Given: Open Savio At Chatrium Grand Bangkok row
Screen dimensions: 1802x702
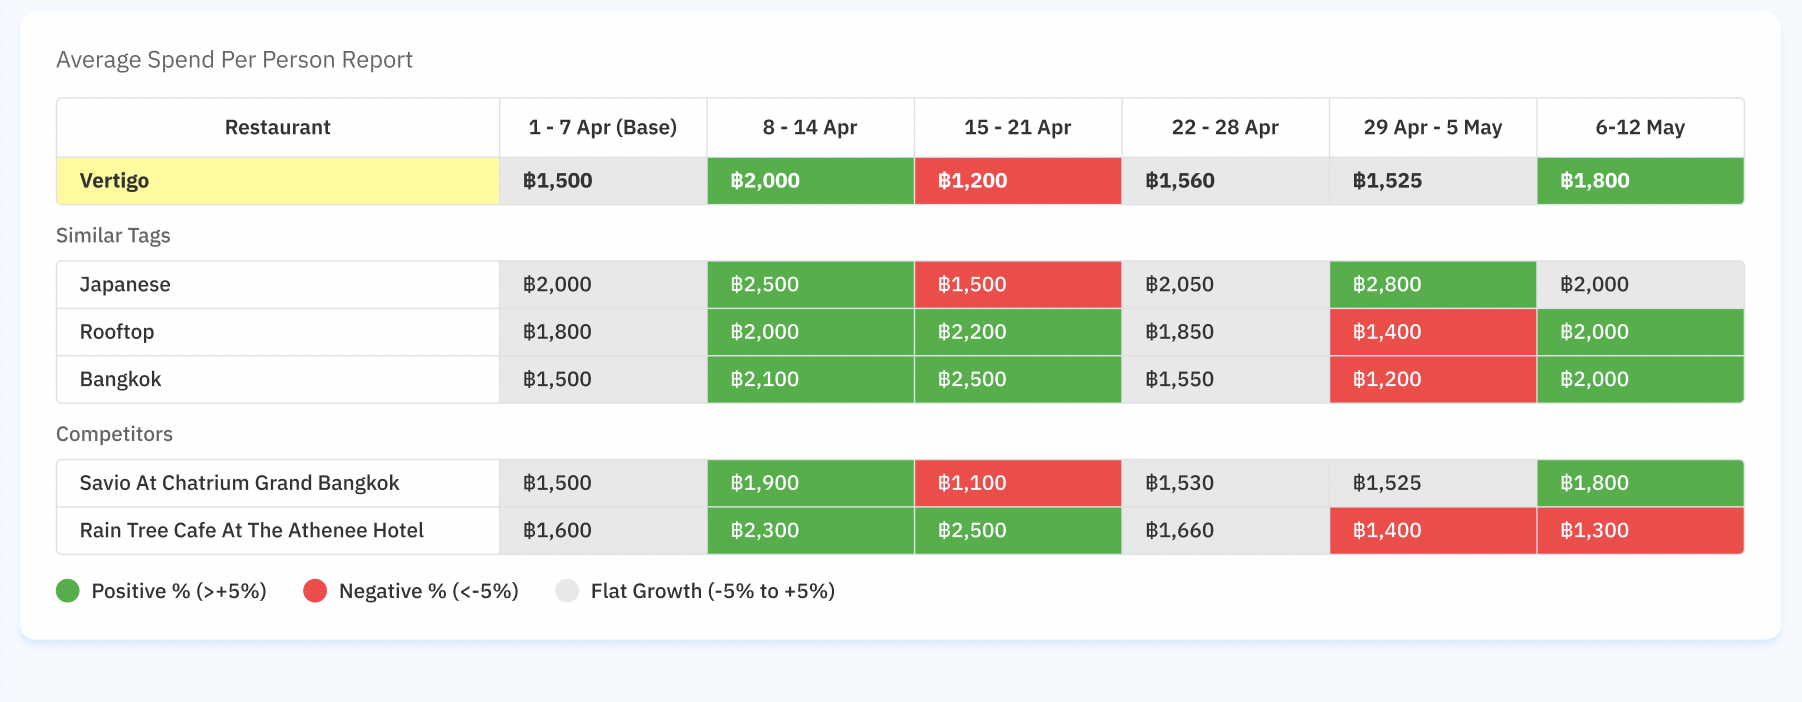Looking at the screenshot, I should (239, 483).
